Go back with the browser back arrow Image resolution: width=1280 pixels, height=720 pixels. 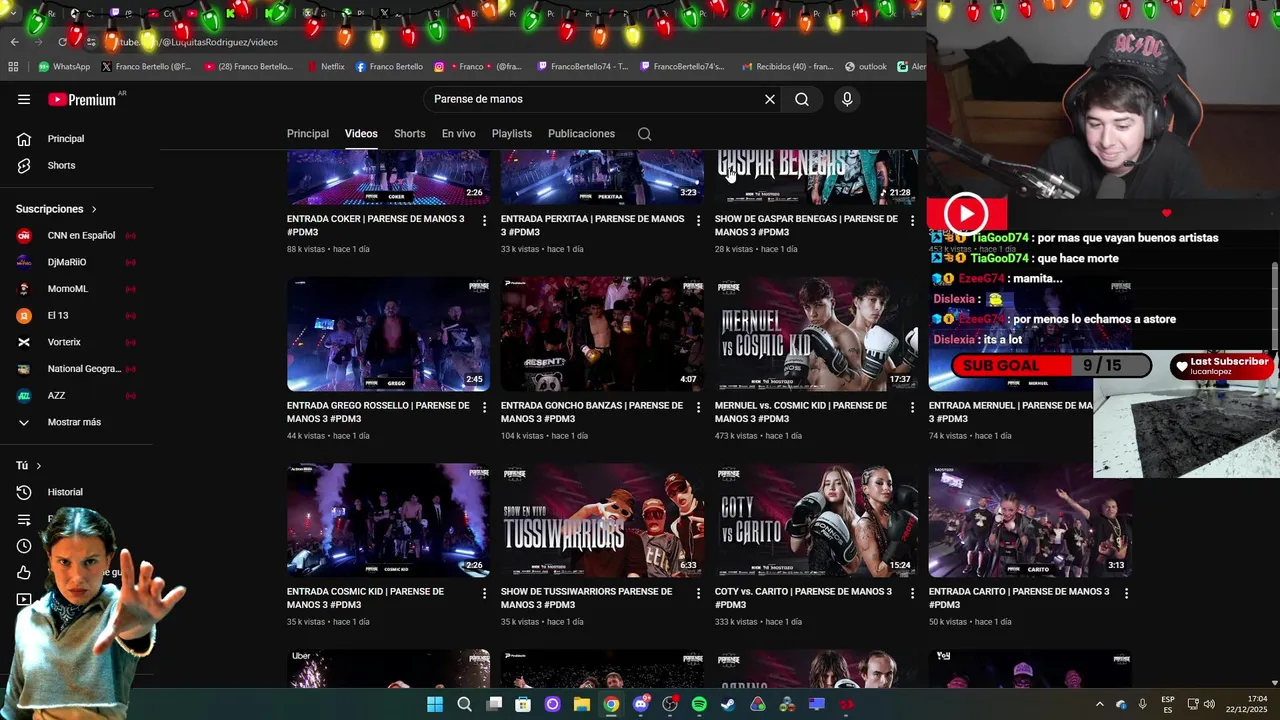14,42
